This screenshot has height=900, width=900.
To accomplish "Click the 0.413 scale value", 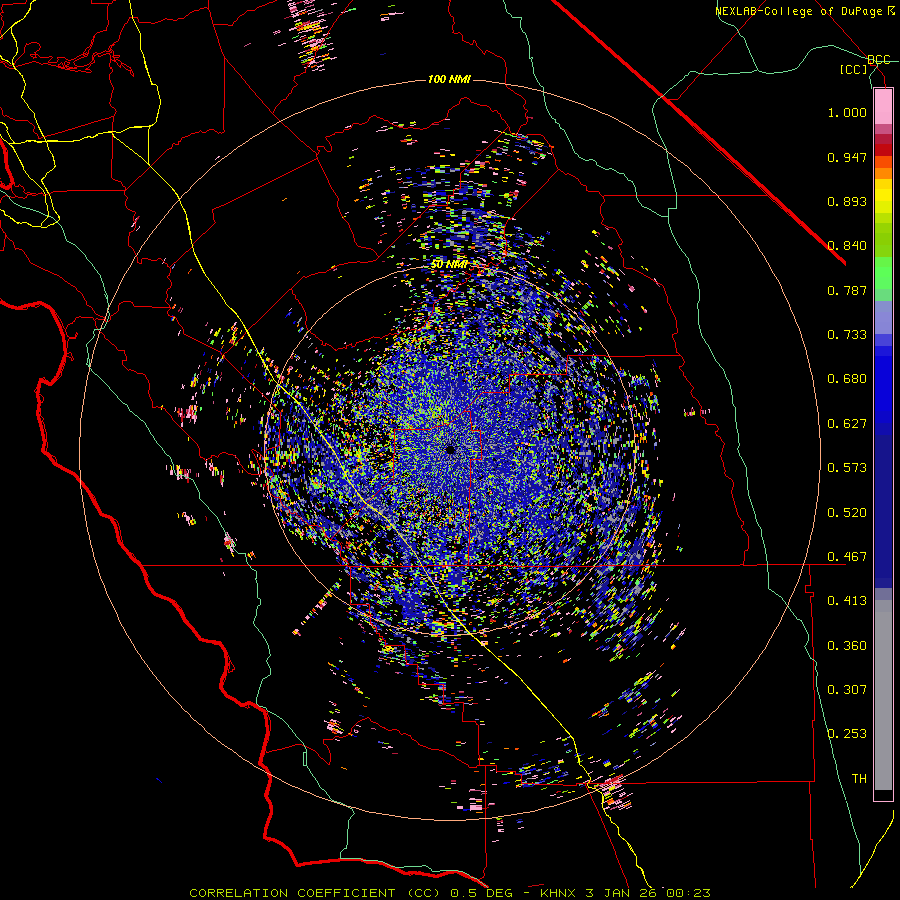I will pos(847,601).
